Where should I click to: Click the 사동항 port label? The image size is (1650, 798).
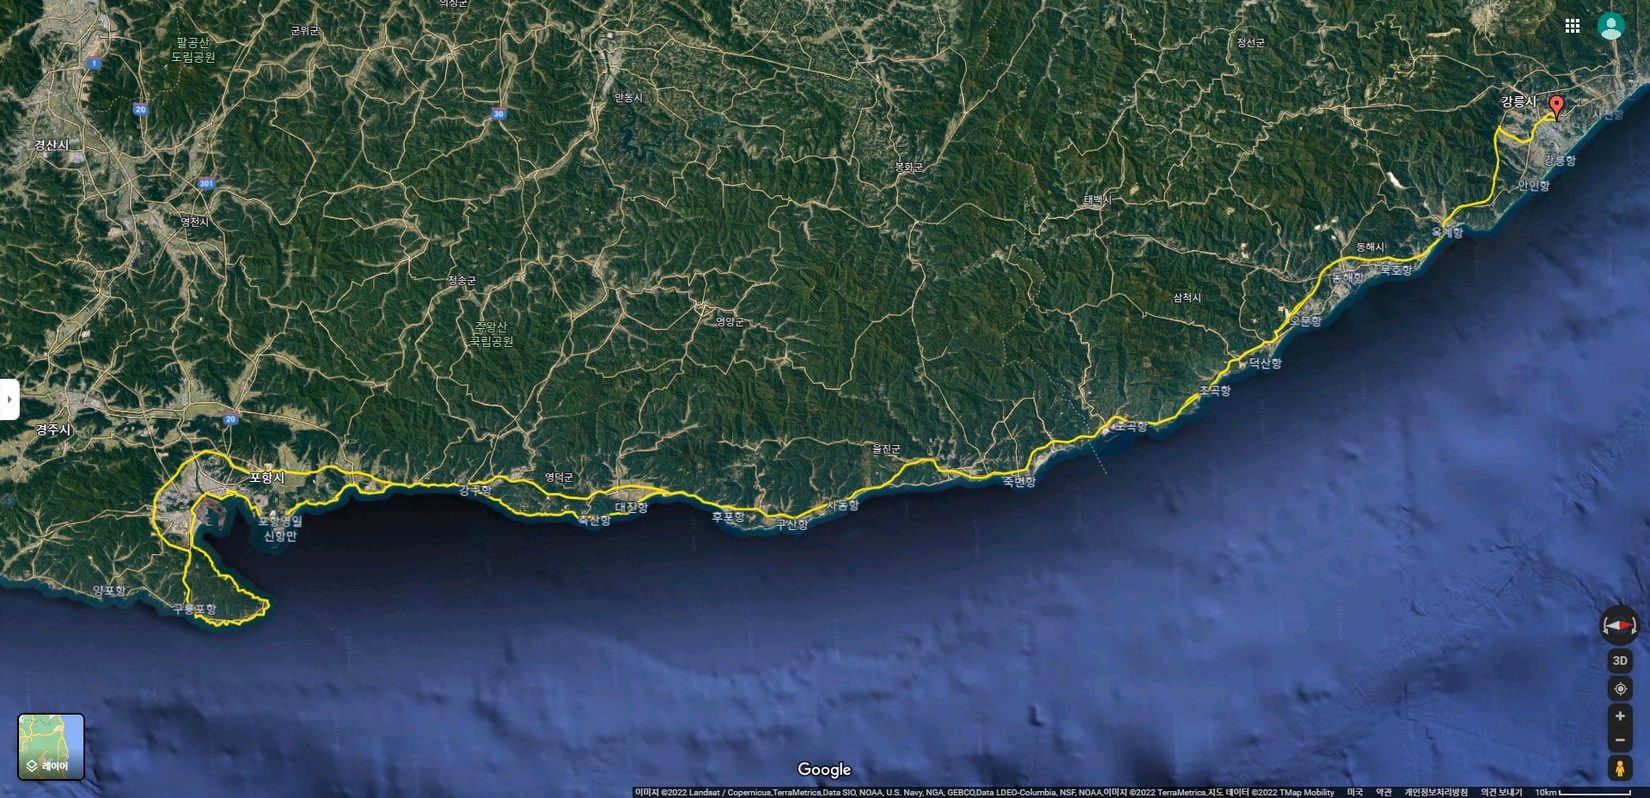point(843,506)
